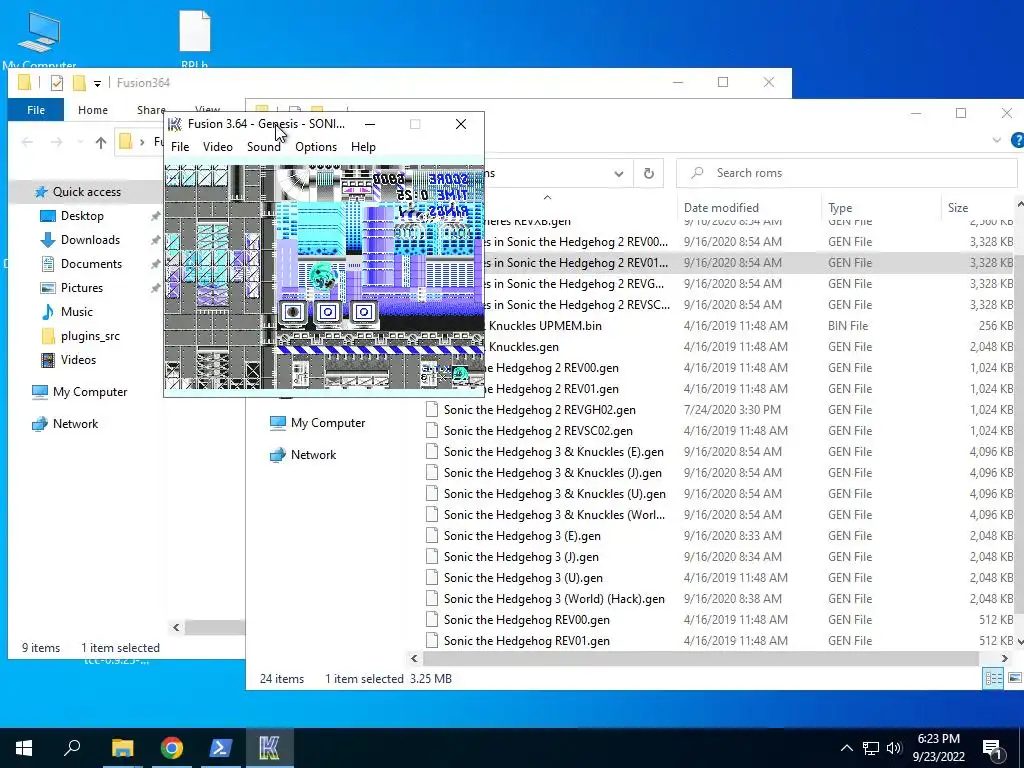1024x768 pixels.
Task: Open PowerShell from taskbar
Action: point(220,748)
